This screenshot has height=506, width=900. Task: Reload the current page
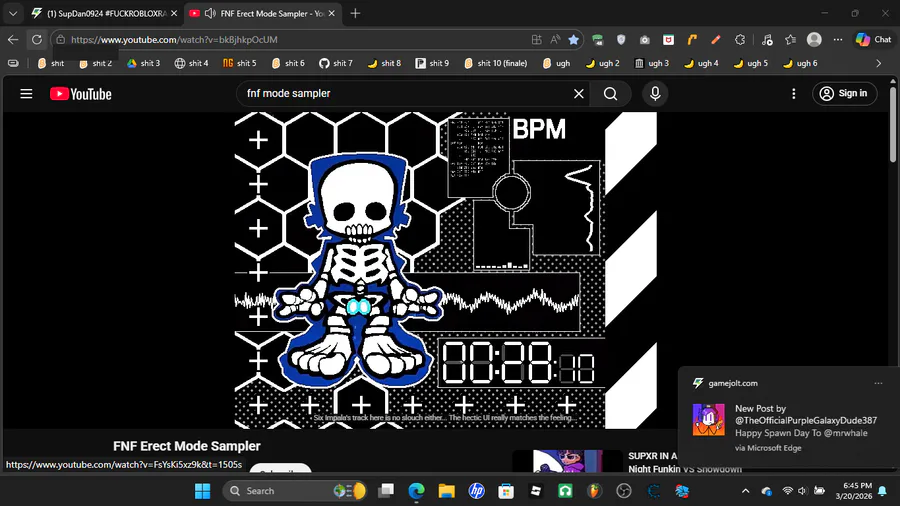(x=37, y=40)
